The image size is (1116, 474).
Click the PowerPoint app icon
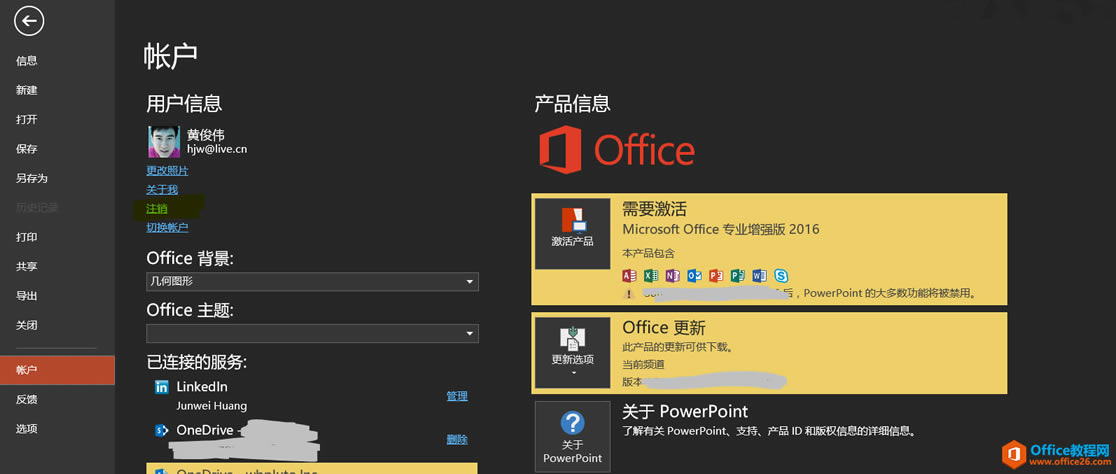716,275
